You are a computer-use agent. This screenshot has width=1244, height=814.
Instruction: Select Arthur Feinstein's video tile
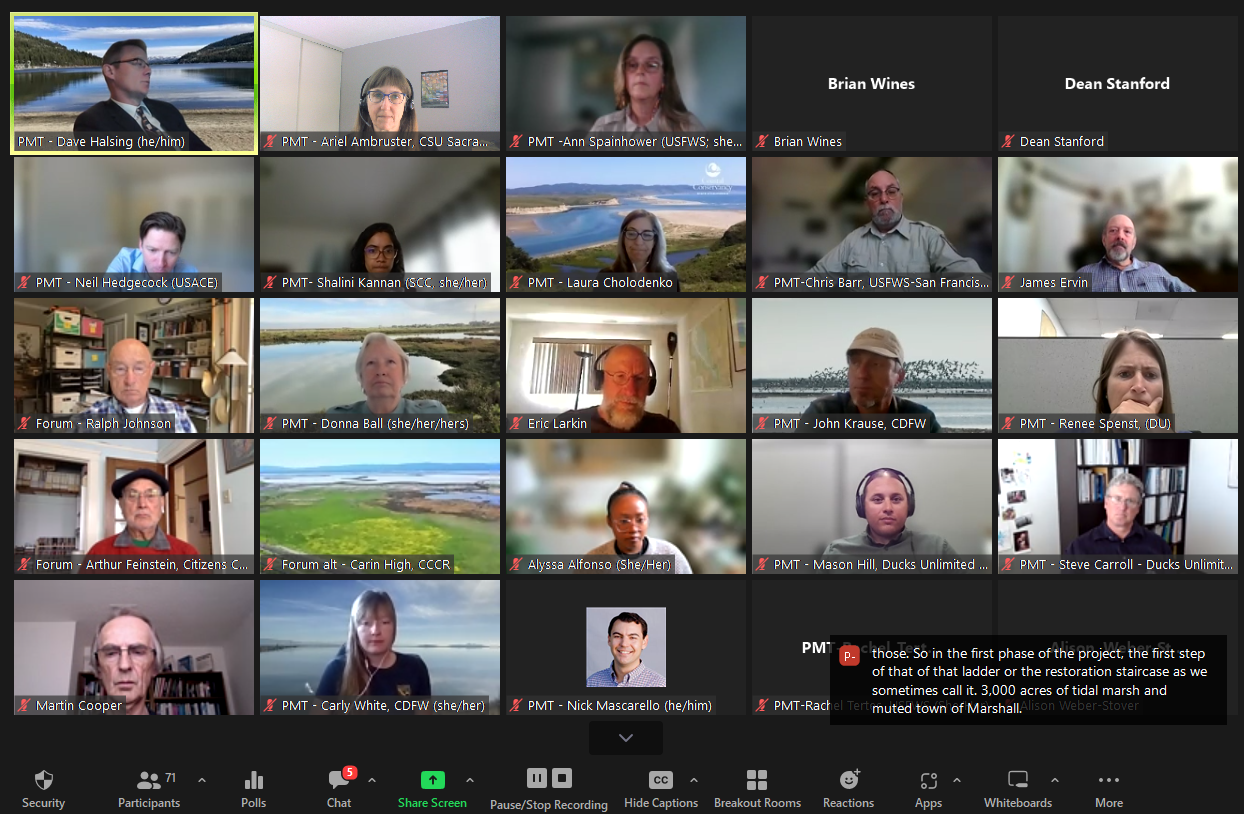134,507
